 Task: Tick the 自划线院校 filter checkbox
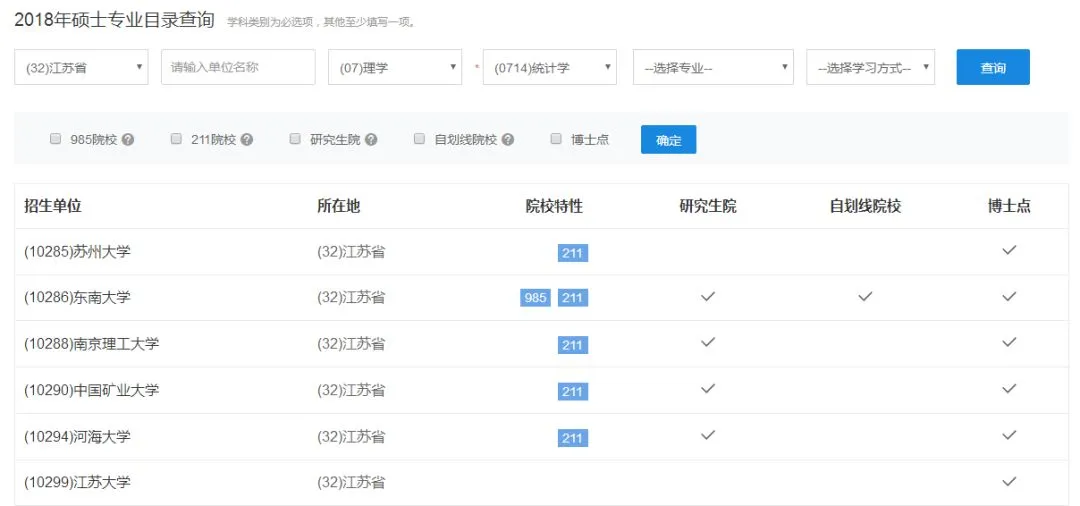pos(419,139)
